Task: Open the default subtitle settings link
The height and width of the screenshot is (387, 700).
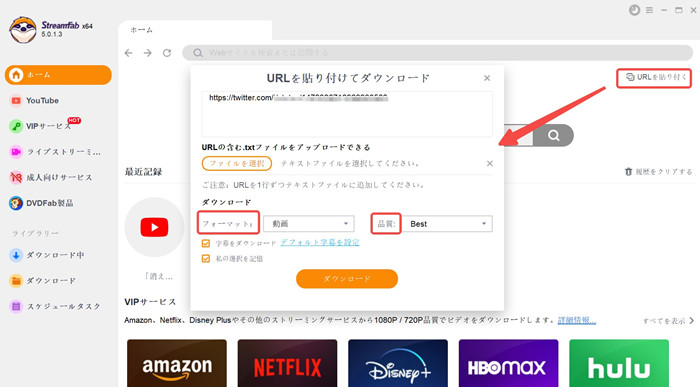Action: (x=320, y=243)
